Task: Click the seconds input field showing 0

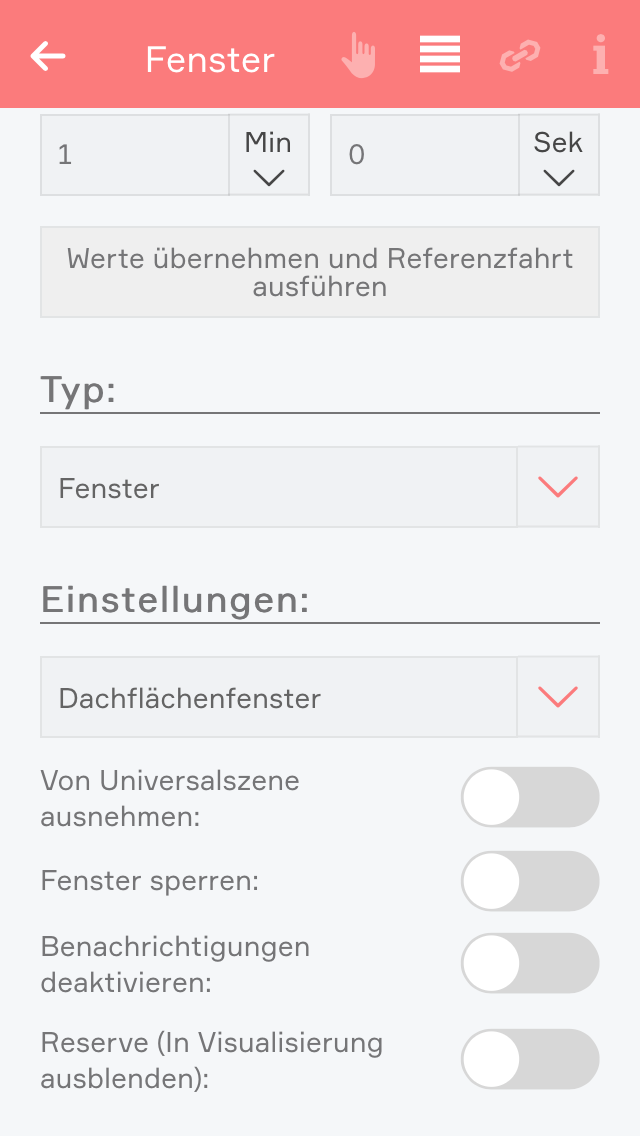Action: (424, 156)
